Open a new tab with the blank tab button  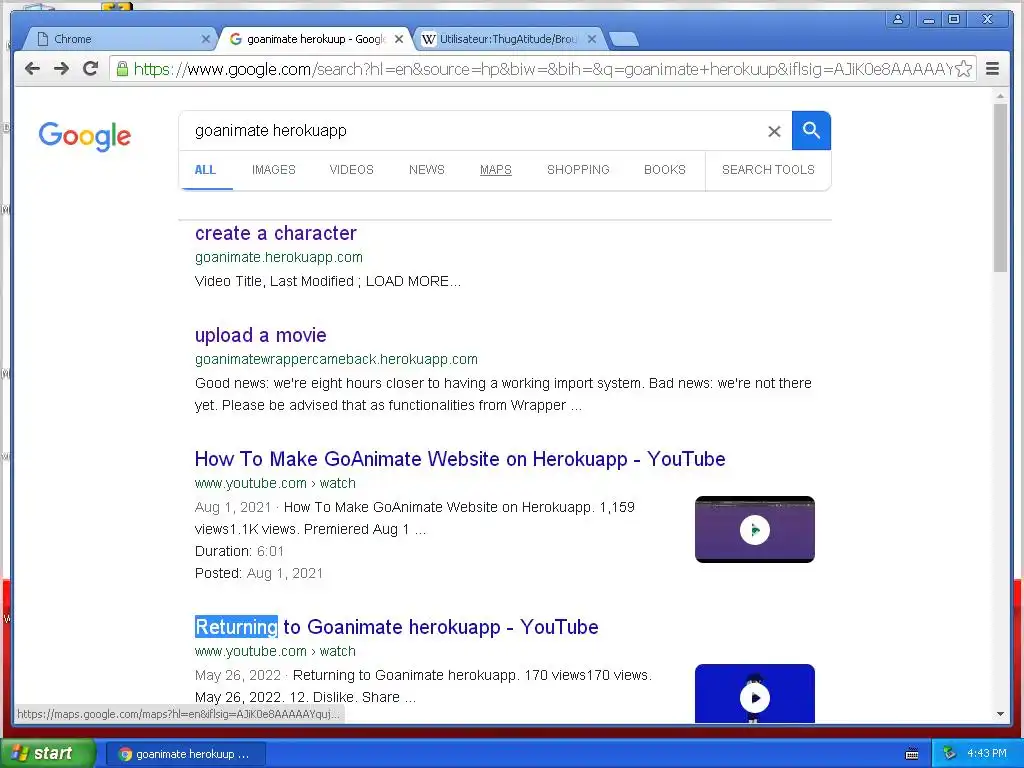click(624, 39)
